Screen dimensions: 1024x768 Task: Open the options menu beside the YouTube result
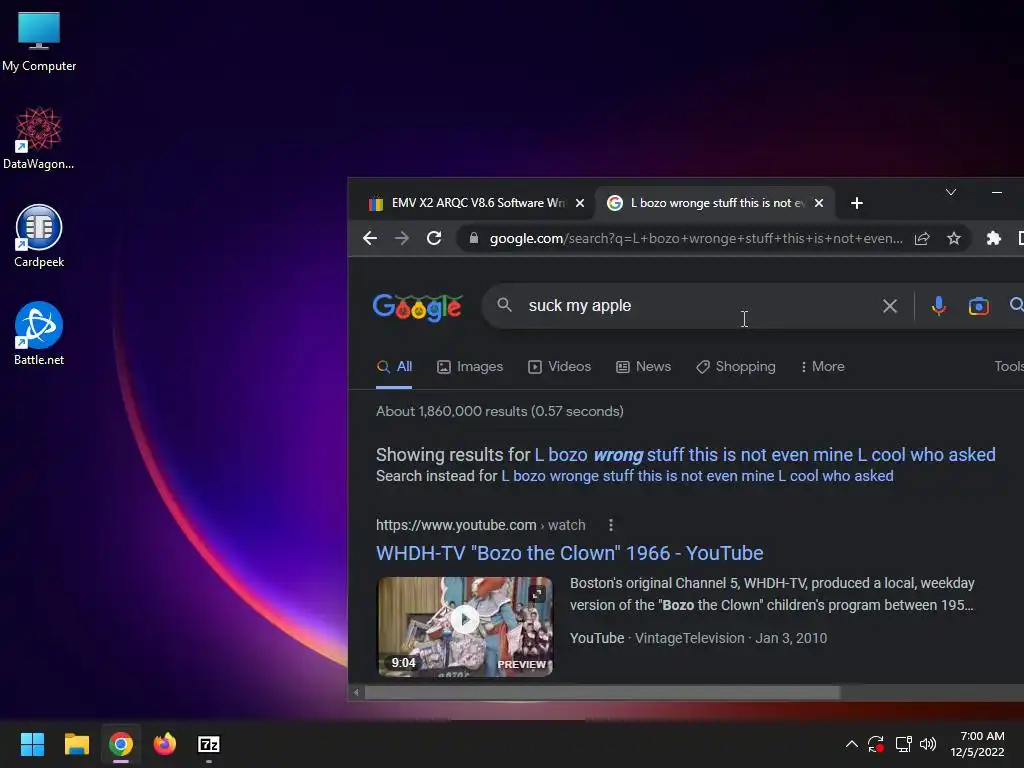pyautogui.click(x=611, y=525)
